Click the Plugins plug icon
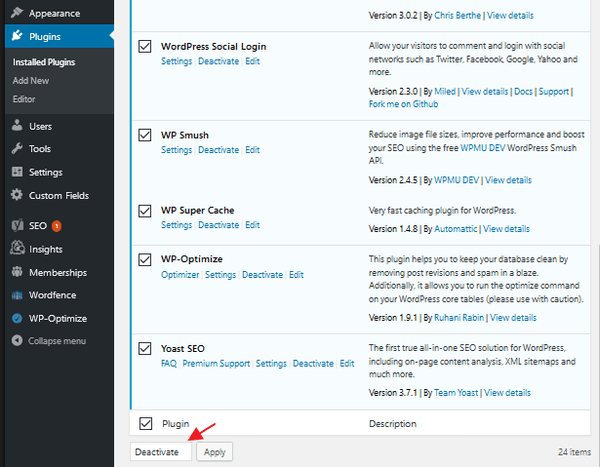Screen dimensions: 600x467 click(x=17, y=36)
